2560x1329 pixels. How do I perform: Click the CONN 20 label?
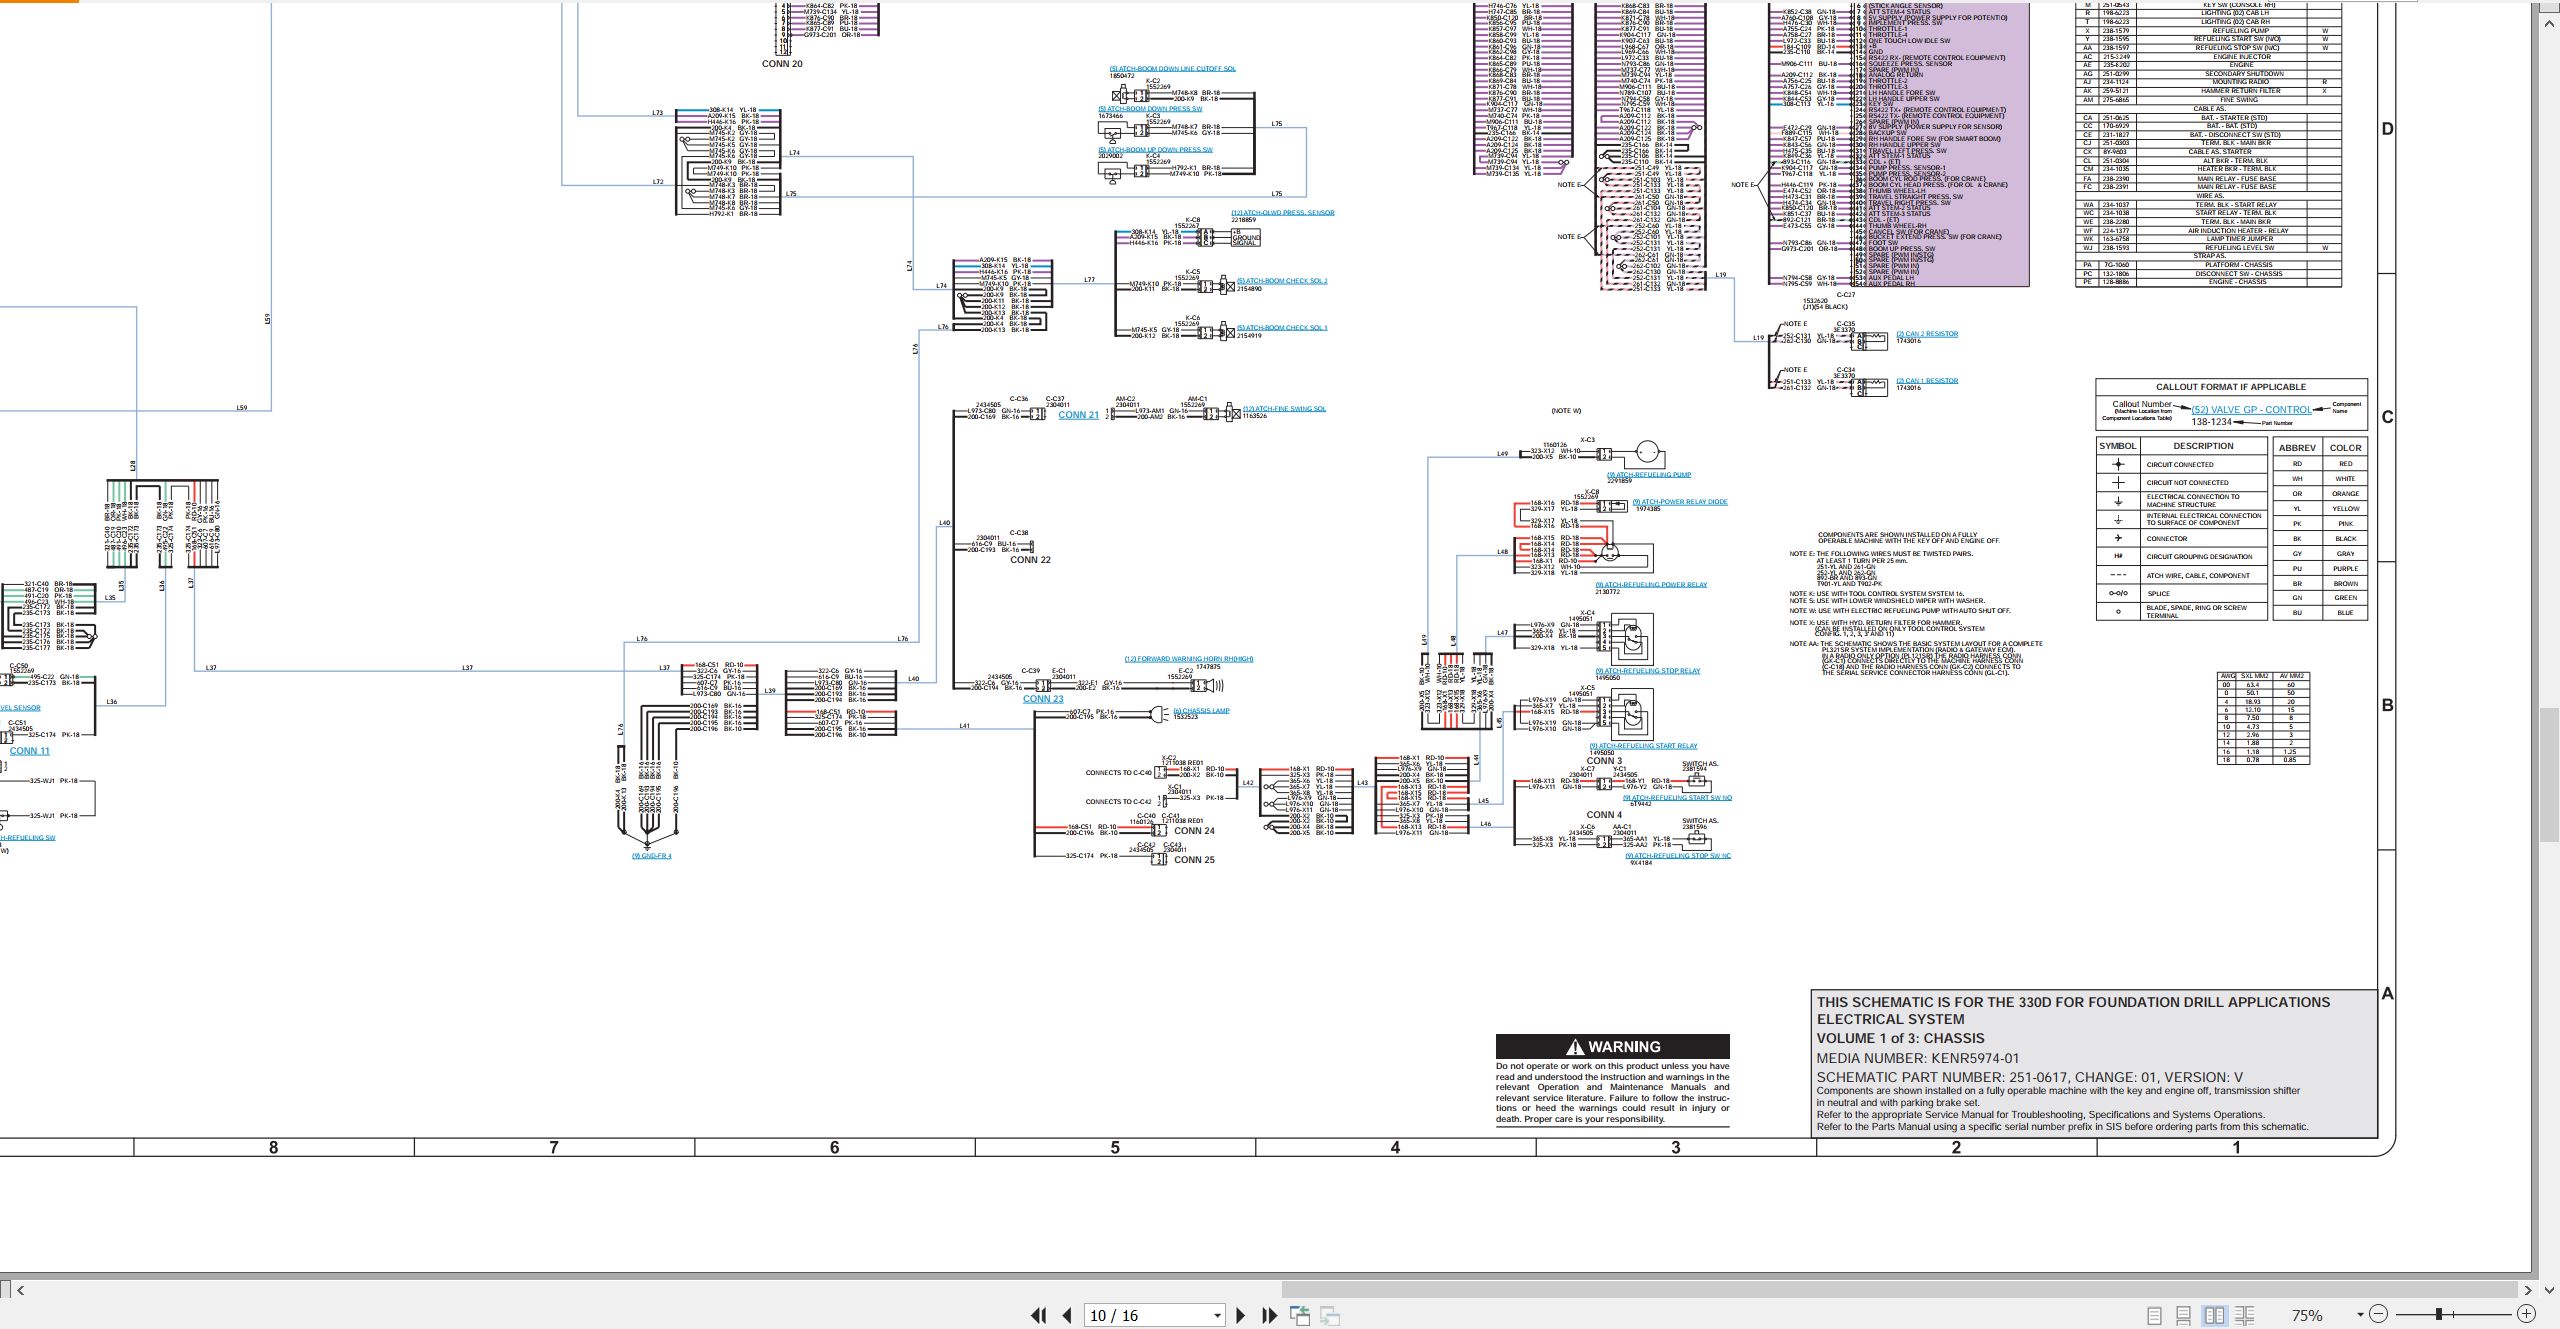click(782, 64)
